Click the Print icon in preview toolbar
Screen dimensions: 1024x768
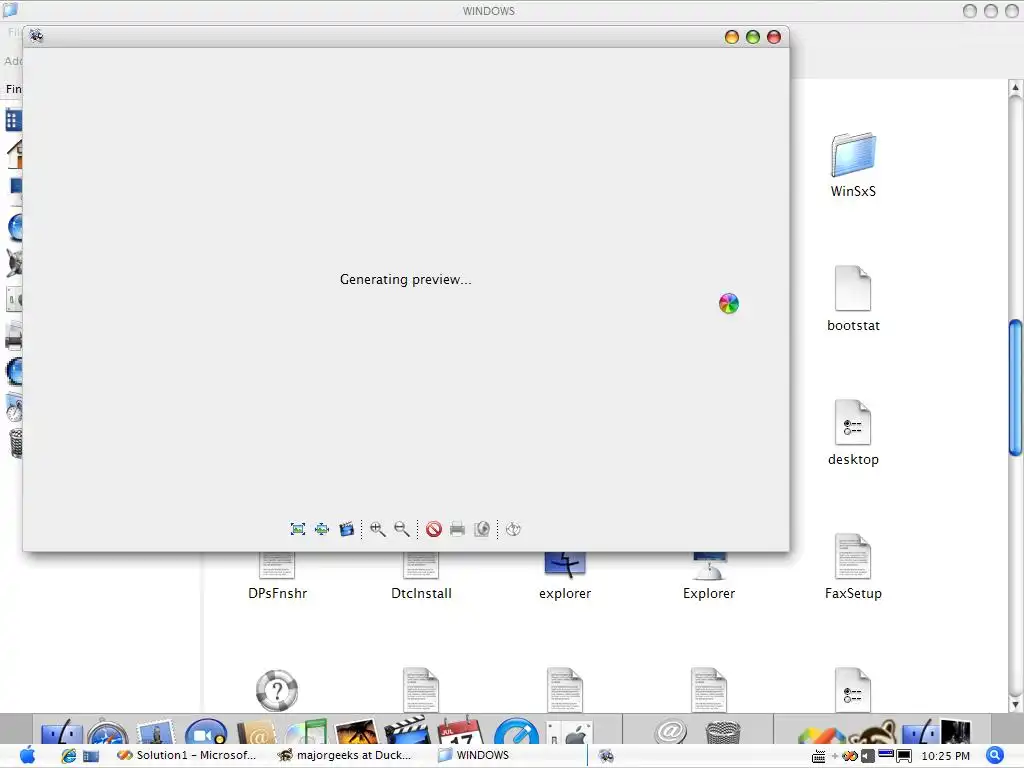point(457,529)
